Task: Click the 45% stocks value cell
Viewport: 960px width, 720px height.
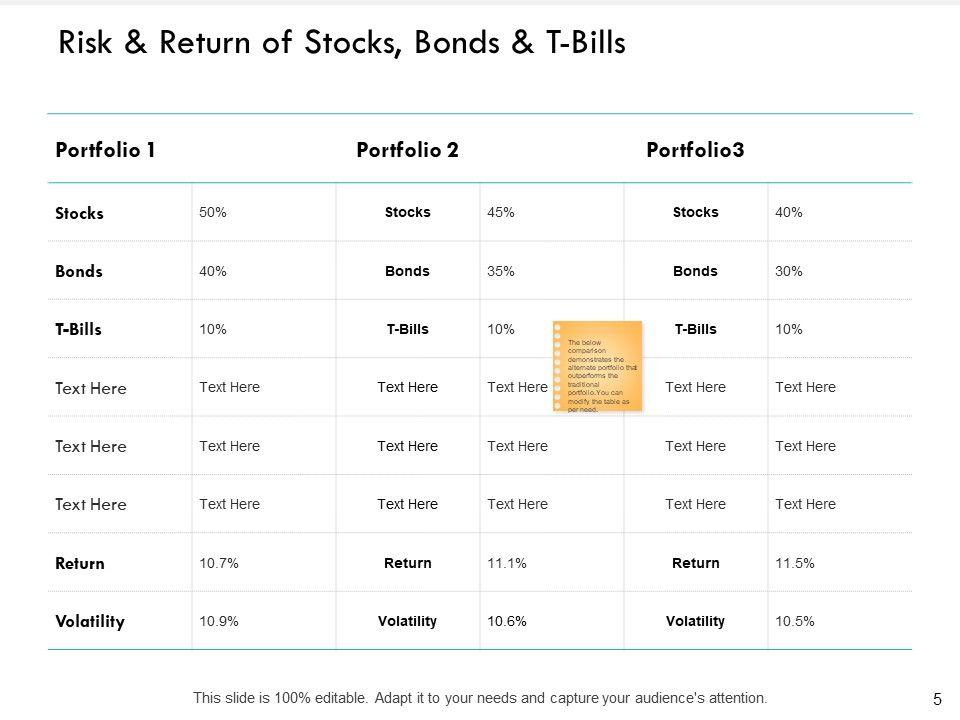Action: [x=501, y=212]
